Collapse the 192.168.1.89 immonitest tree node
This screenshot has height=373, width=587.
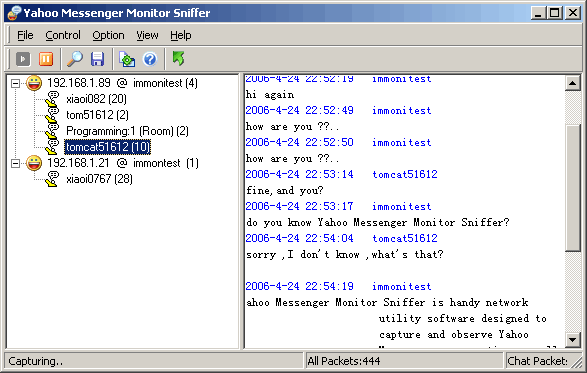[x=15, y=83]
